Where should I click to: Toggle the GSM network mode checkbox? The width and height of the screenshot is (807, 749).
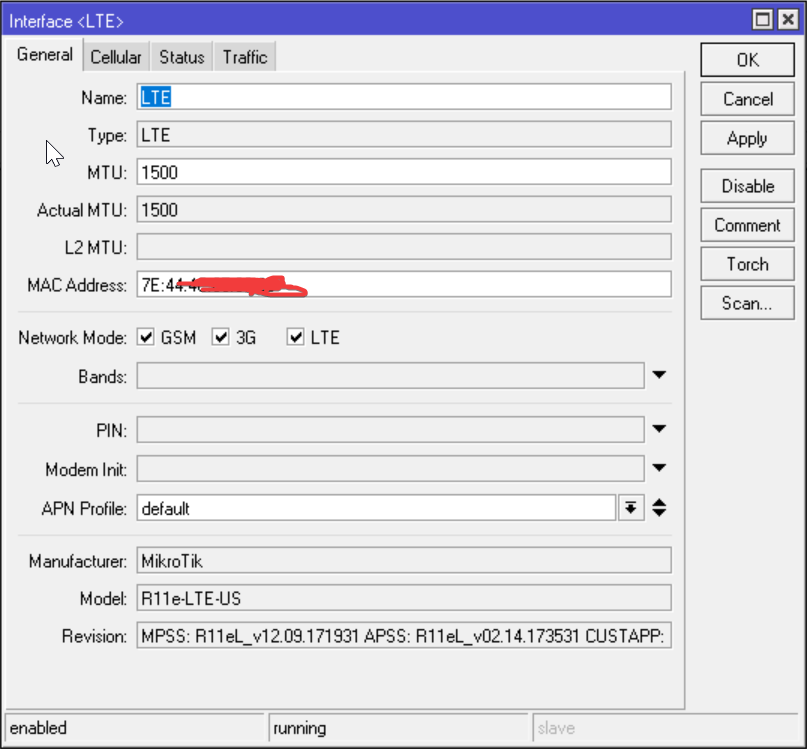coord(146,338)
